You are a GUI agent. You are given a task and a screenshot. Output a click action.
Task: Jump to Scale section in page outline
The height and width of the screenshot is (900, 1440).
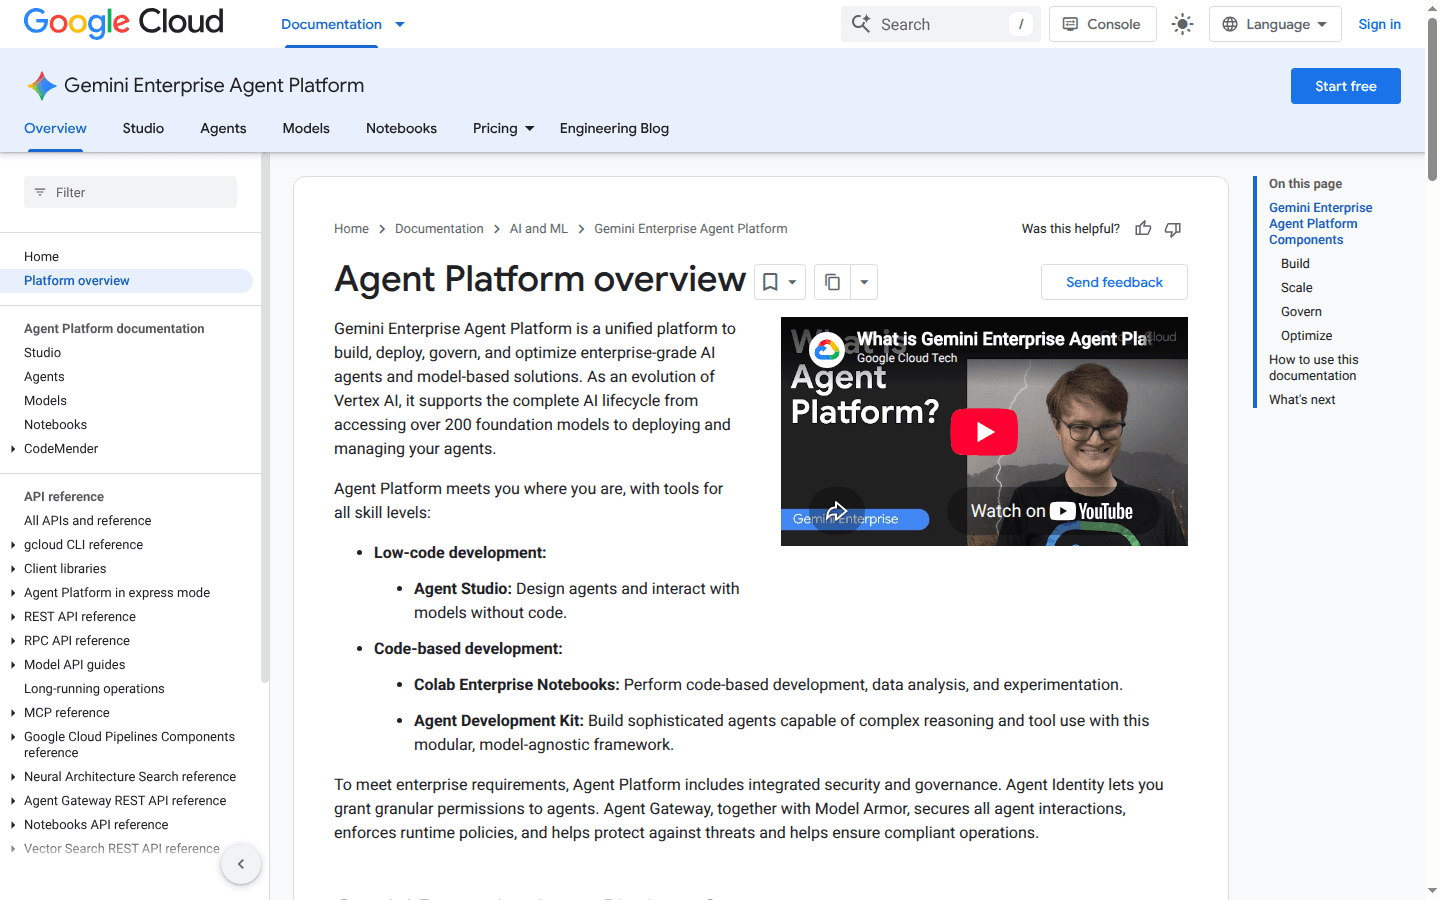[x=1296, y=288]
